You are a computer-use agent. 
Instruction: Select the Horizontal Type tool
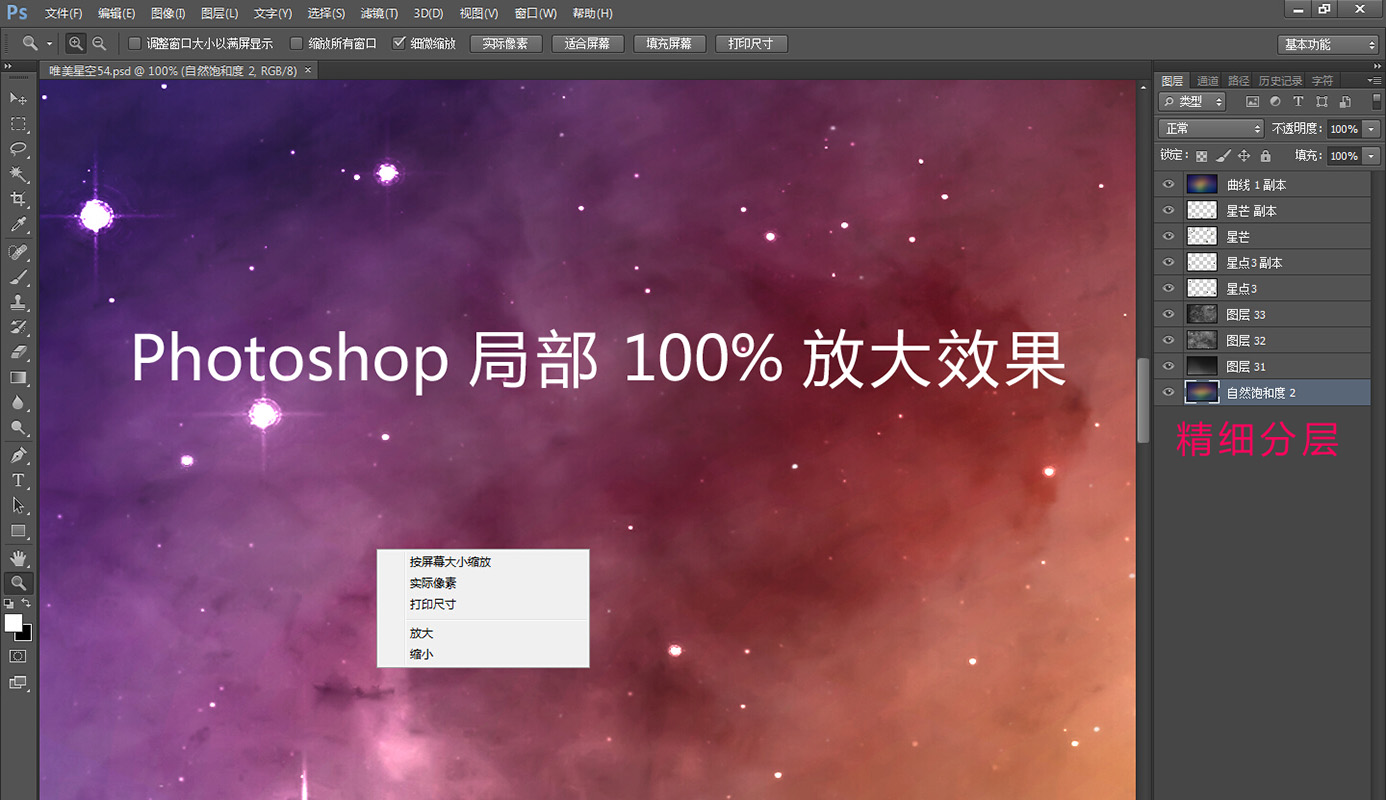pos(18,480)
